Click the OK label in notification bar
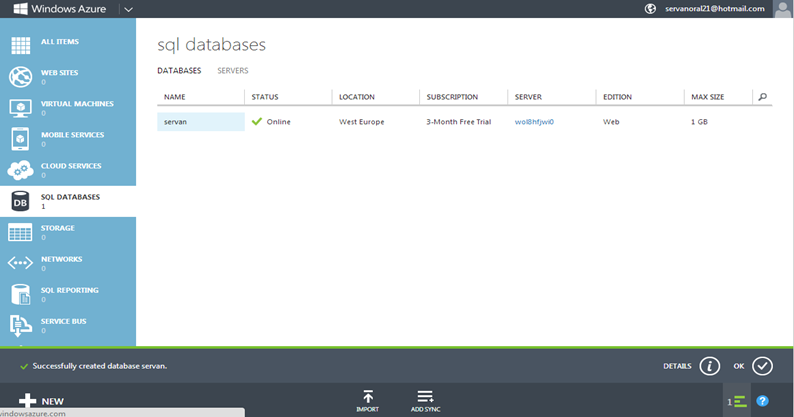Image resolution: width=794 pixels, height=417 pixels. pos(739,366)
